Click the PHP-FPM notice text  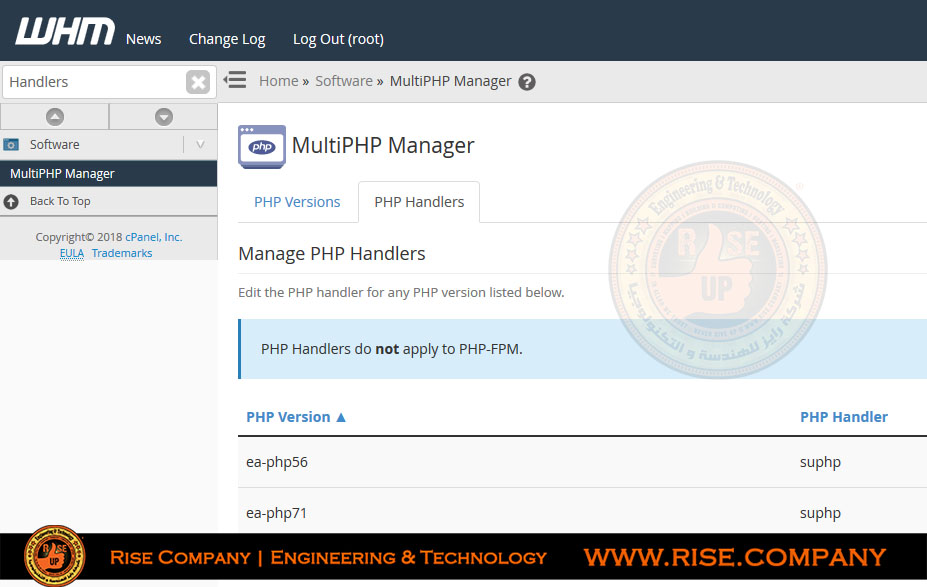(x=391, y=349)
